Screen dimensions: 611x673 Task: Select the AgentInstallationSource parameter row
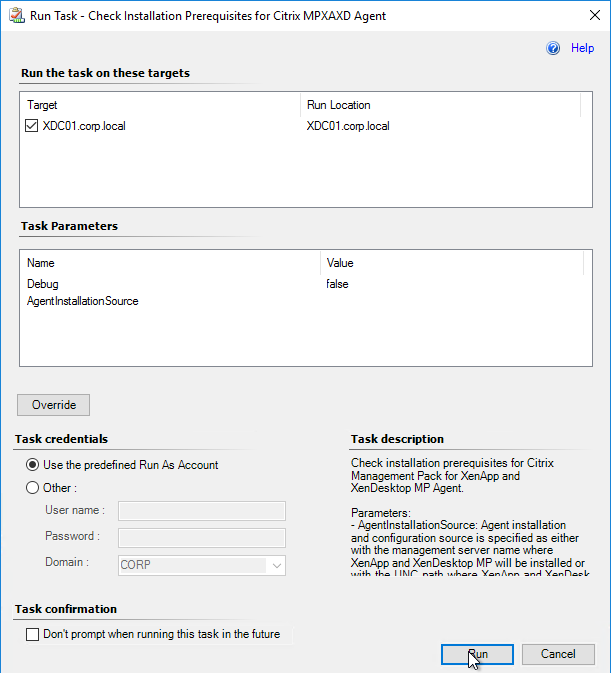tap(306, 301)
